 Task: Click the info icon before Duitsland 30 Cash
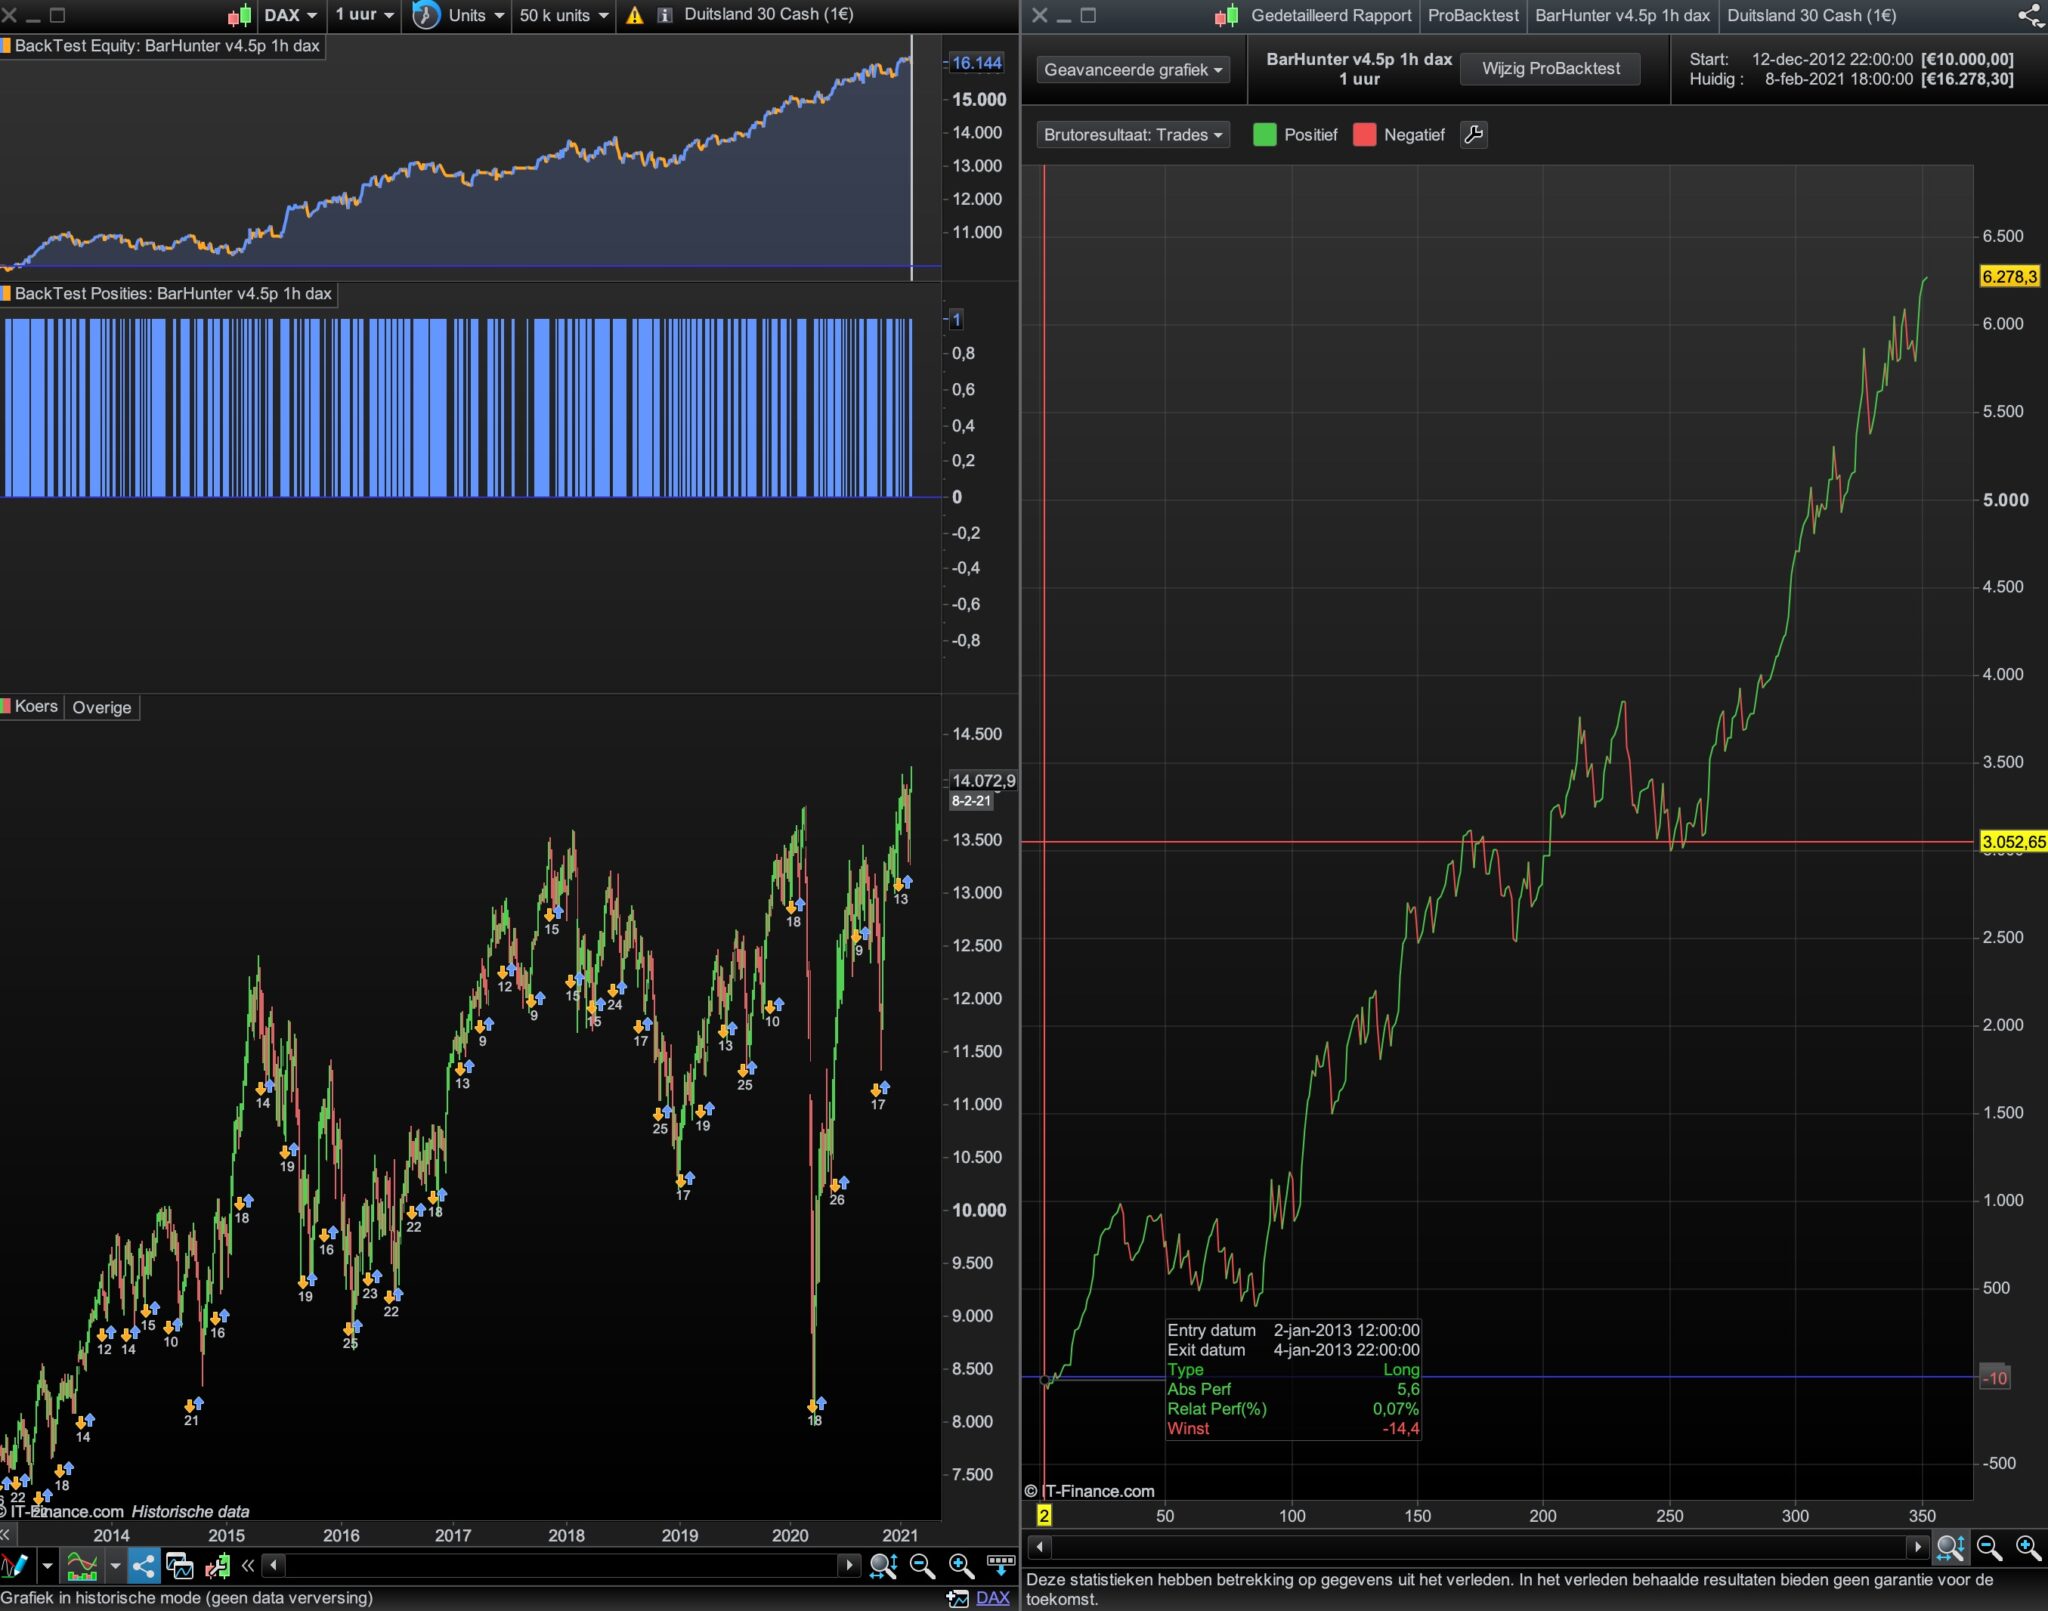pos(664,15)
